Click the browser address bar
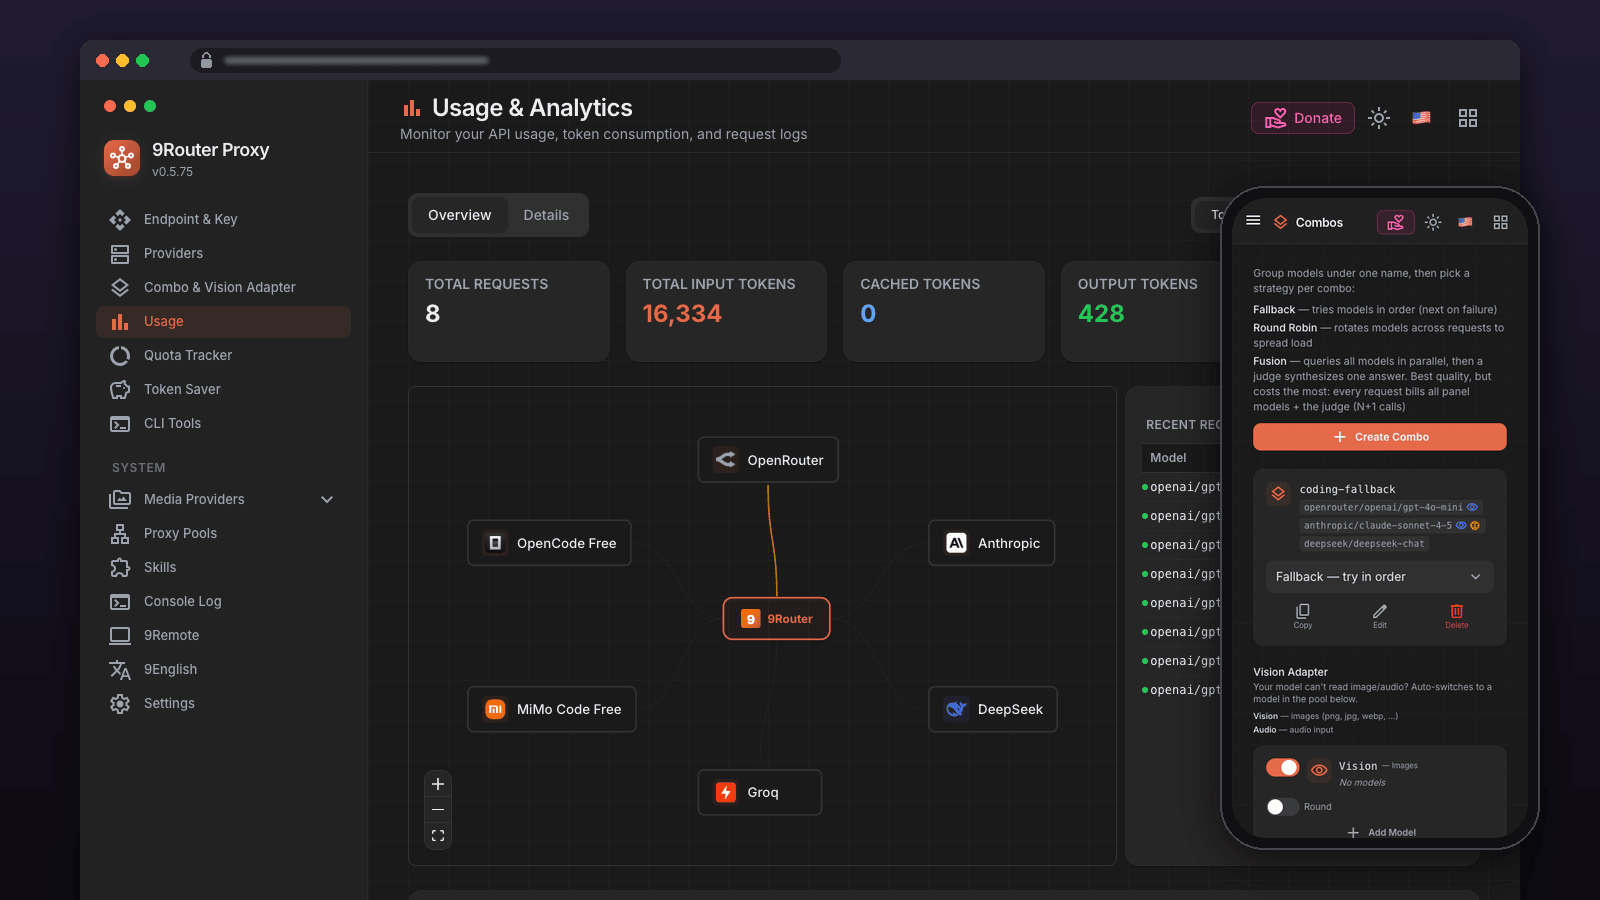Viewport: 1600px width, 900px height. [515, 61]
